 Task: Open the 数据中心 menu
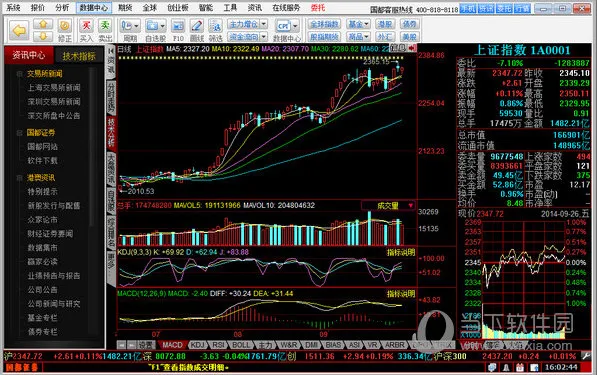pos(94,8)
